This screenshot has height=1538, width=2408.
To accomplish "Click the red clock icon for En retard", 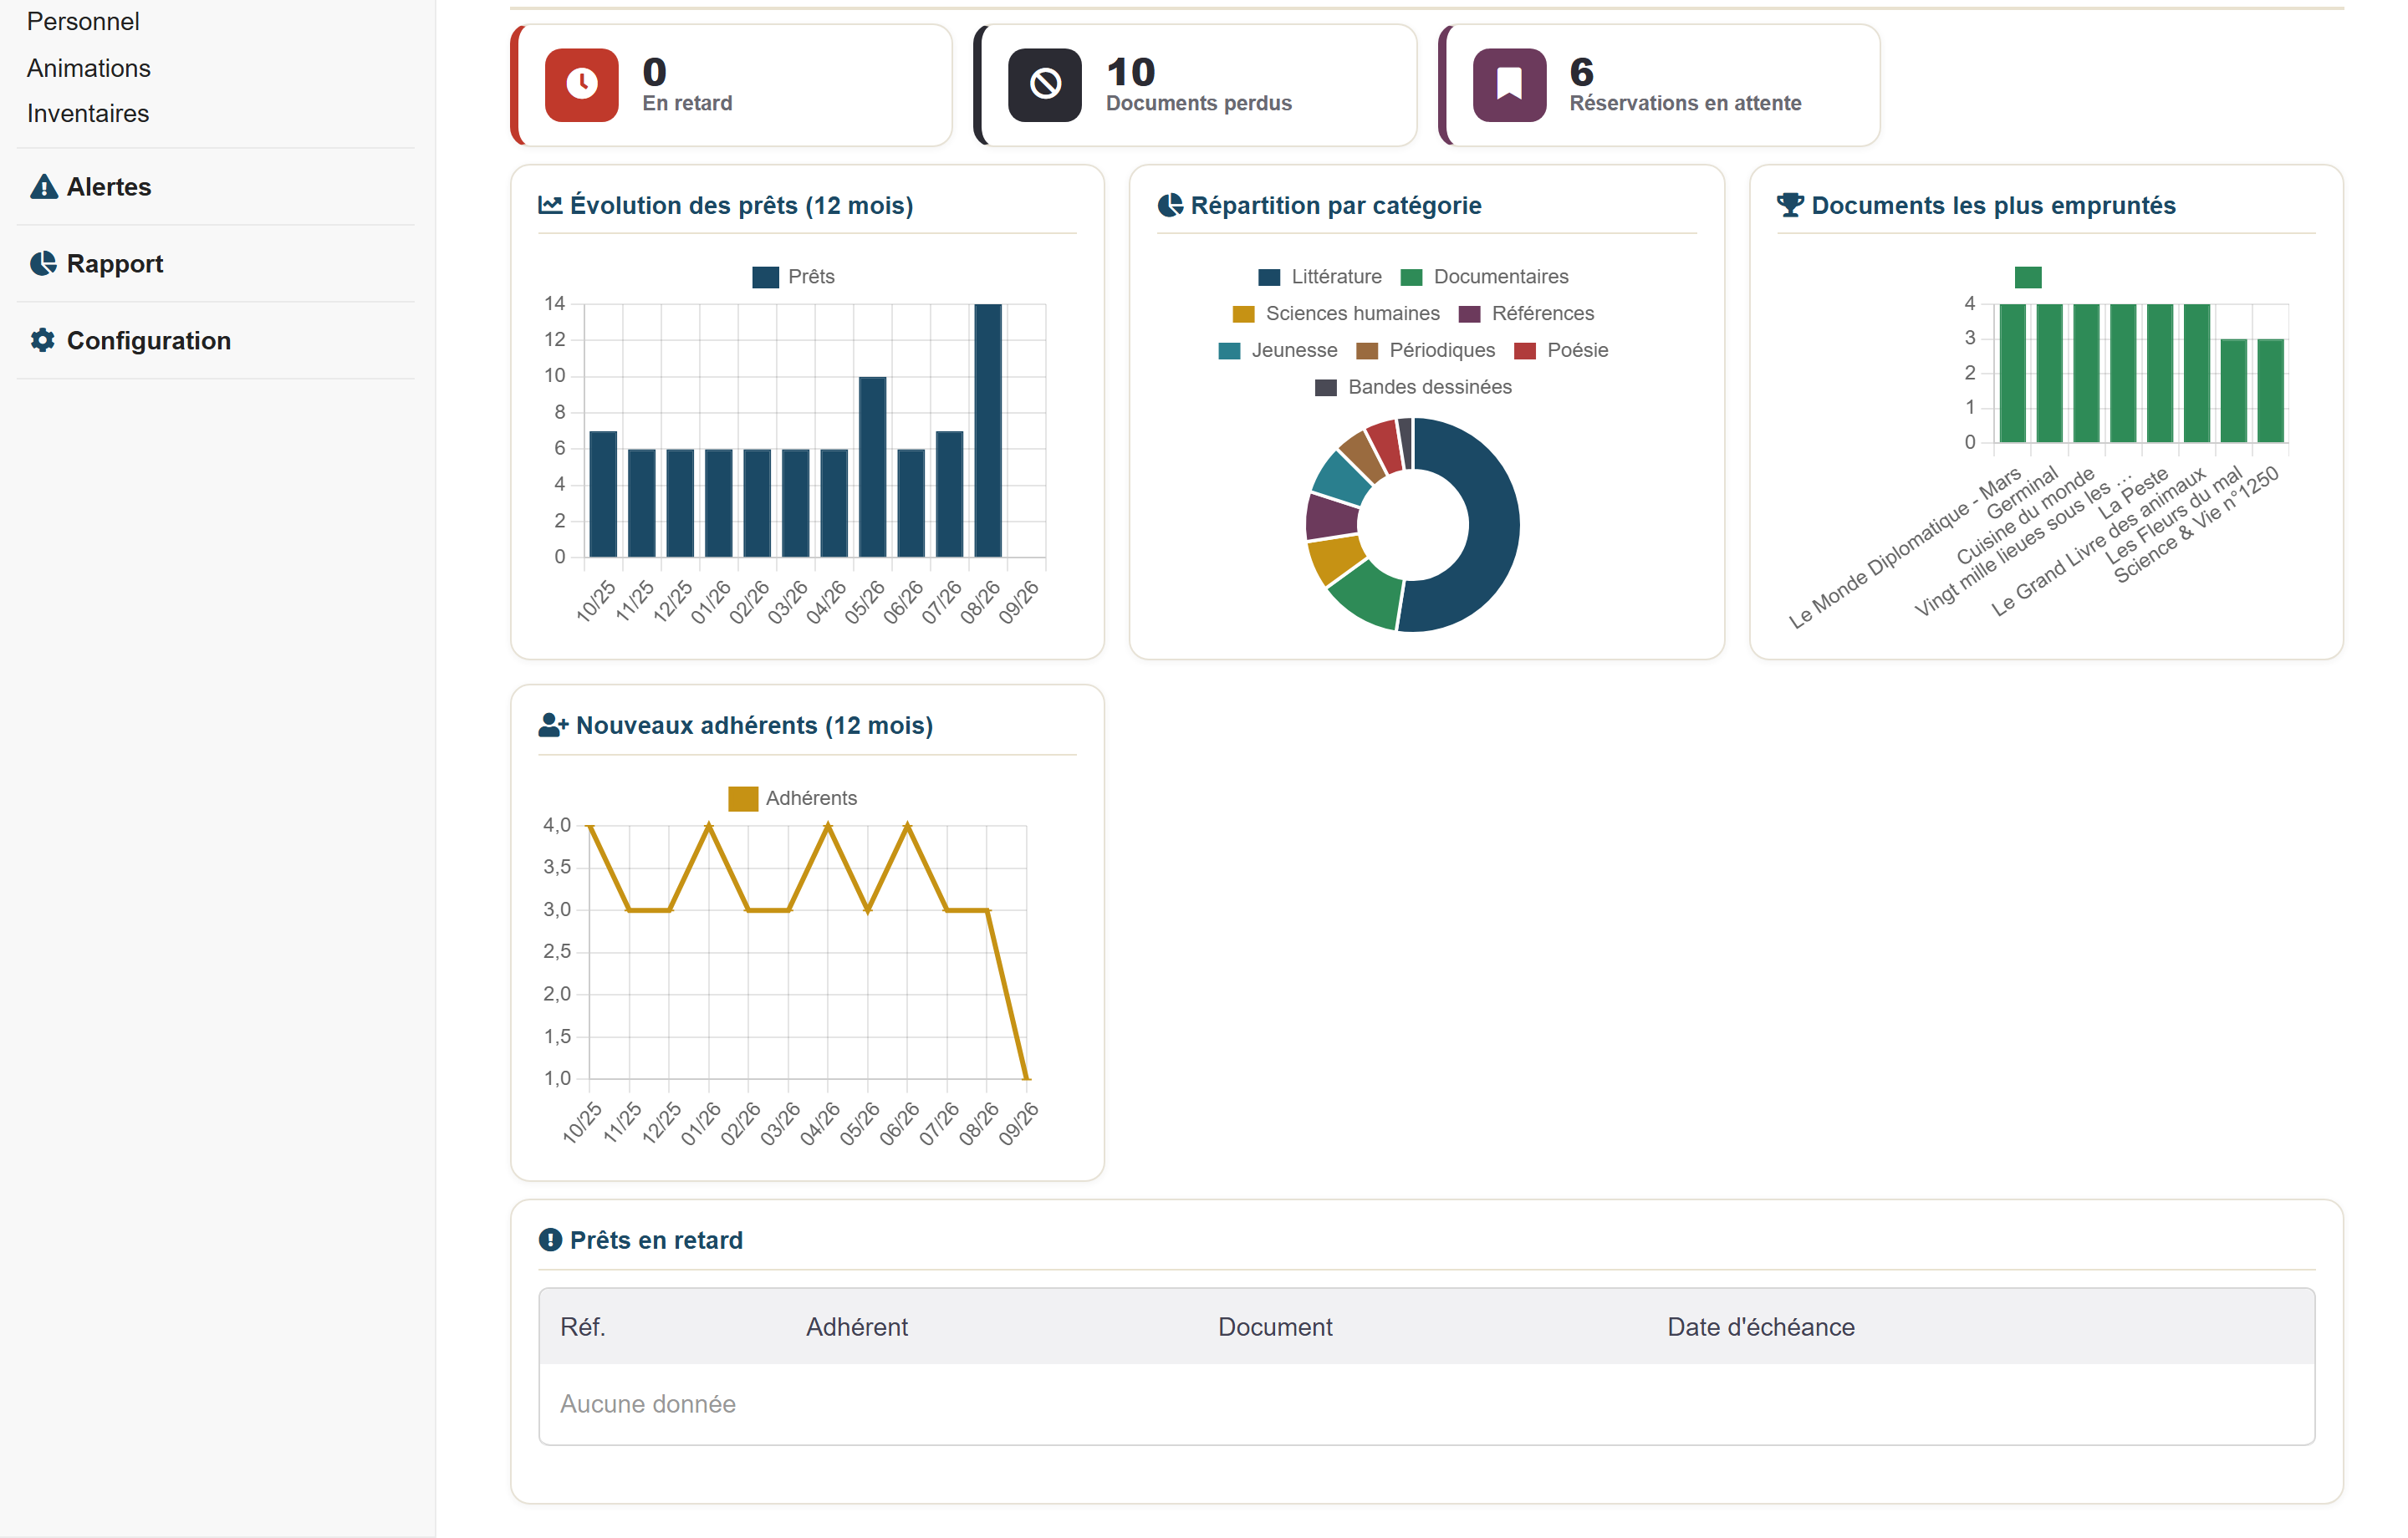I will pos(581,85).
